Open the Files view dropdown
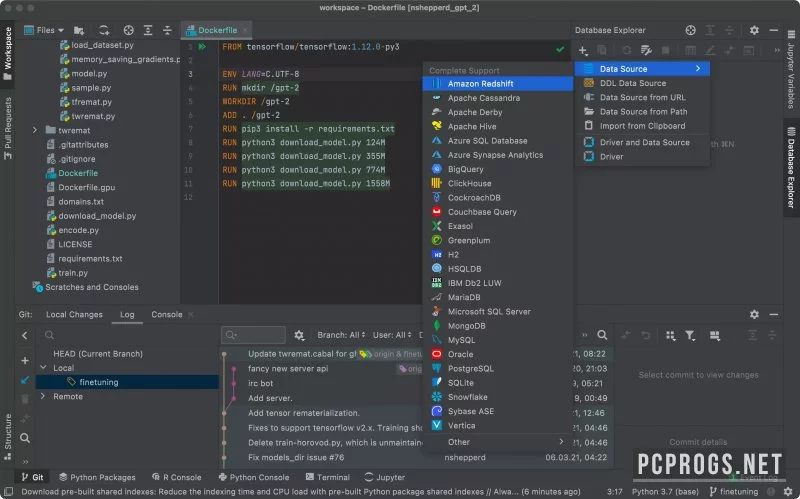The height and width of the screenshot is (499, 800). click(x=44, y=30)
